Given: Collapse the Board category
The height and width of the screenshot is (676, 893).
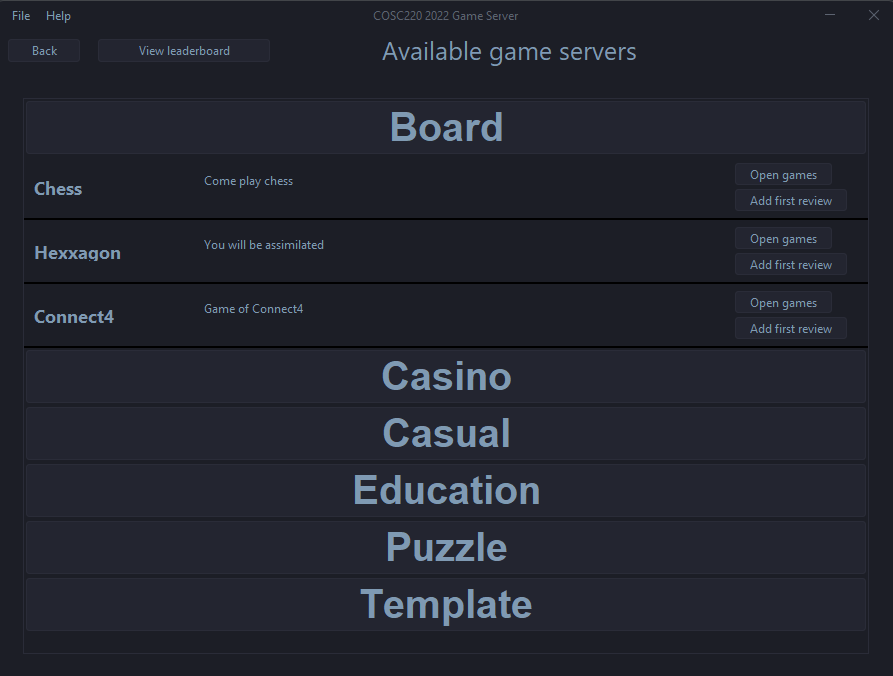Looking at the screenshot, I should click(446, 127).
